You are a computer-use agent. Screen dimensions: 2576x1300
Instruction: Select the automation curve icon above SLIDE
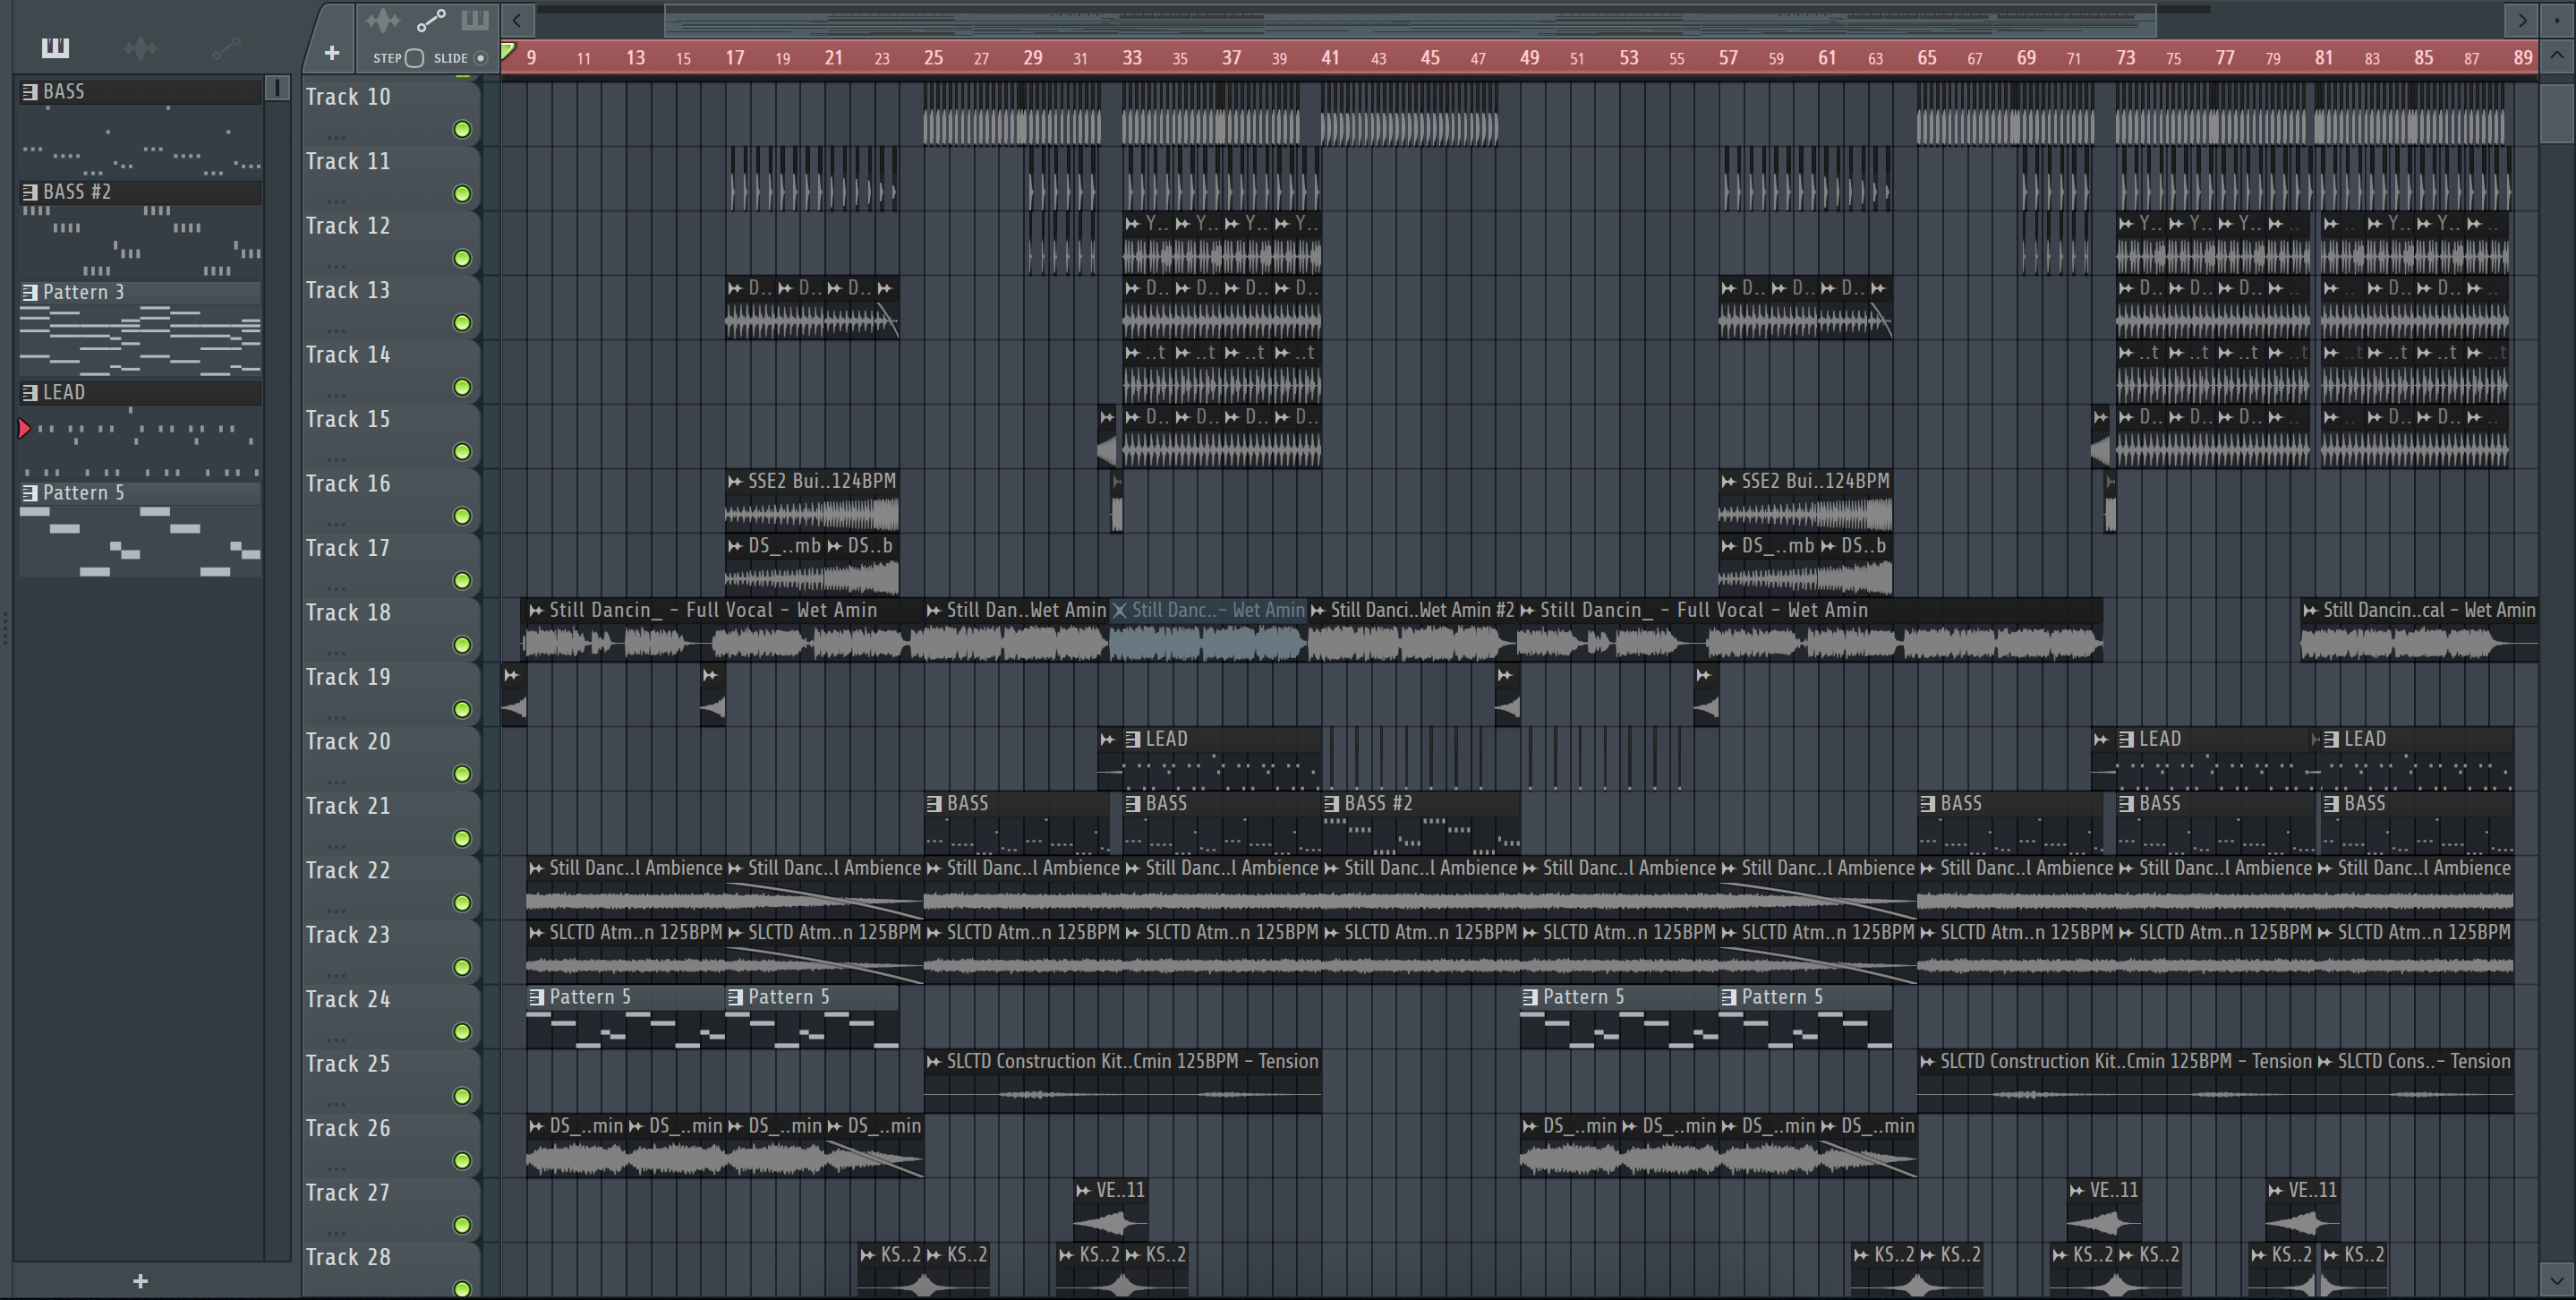[431, 20]
